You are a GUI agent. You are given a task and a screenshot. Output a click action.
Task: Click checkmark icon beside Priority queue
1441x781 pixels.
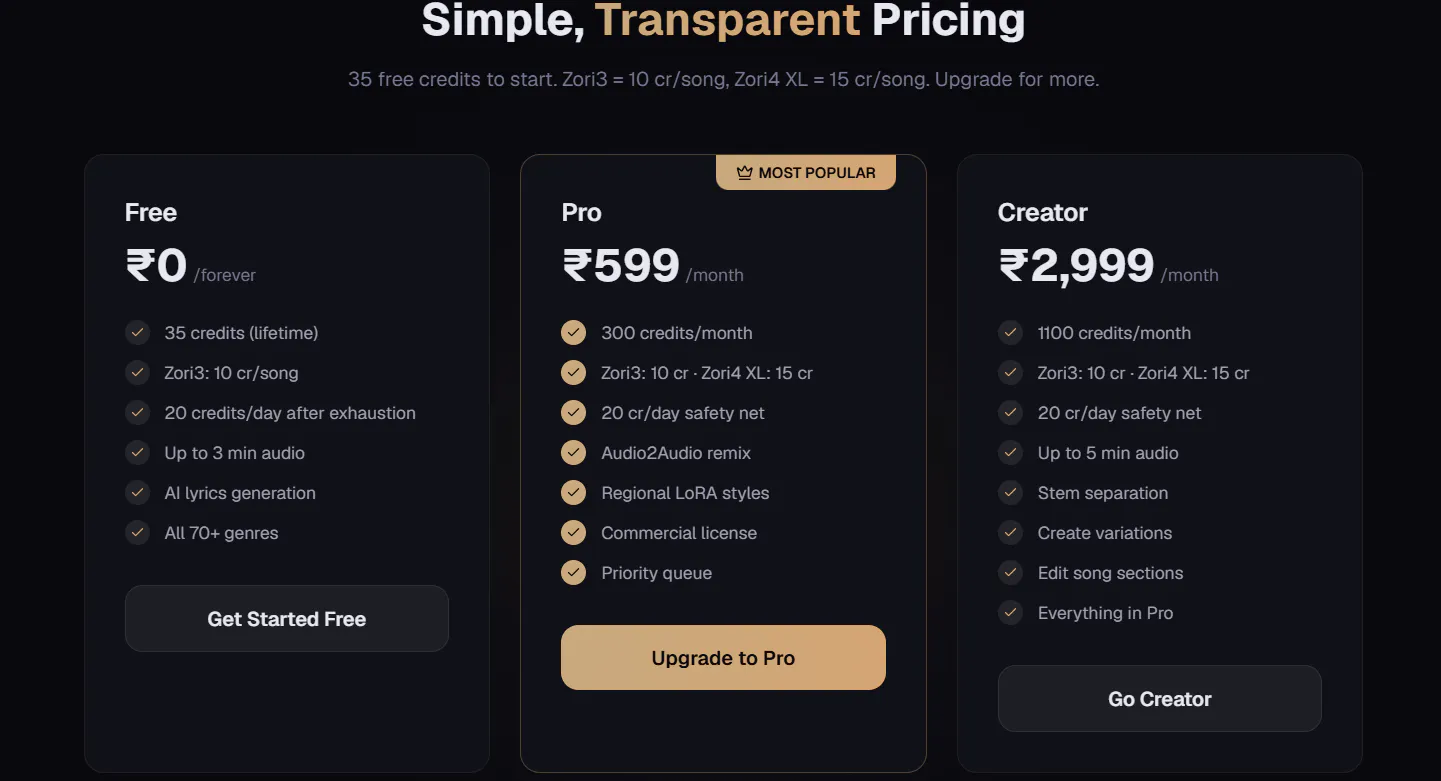pos(573,573)
